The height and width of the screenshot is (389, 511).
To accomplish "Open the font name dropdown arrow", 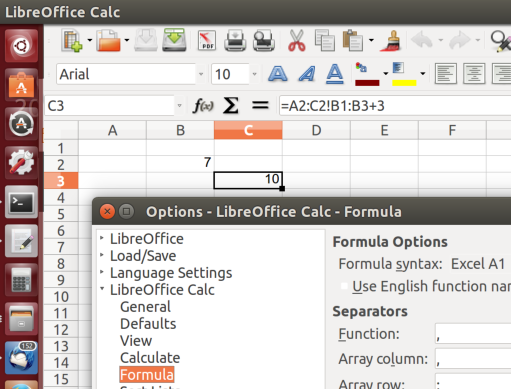I will tap(201, 74).
